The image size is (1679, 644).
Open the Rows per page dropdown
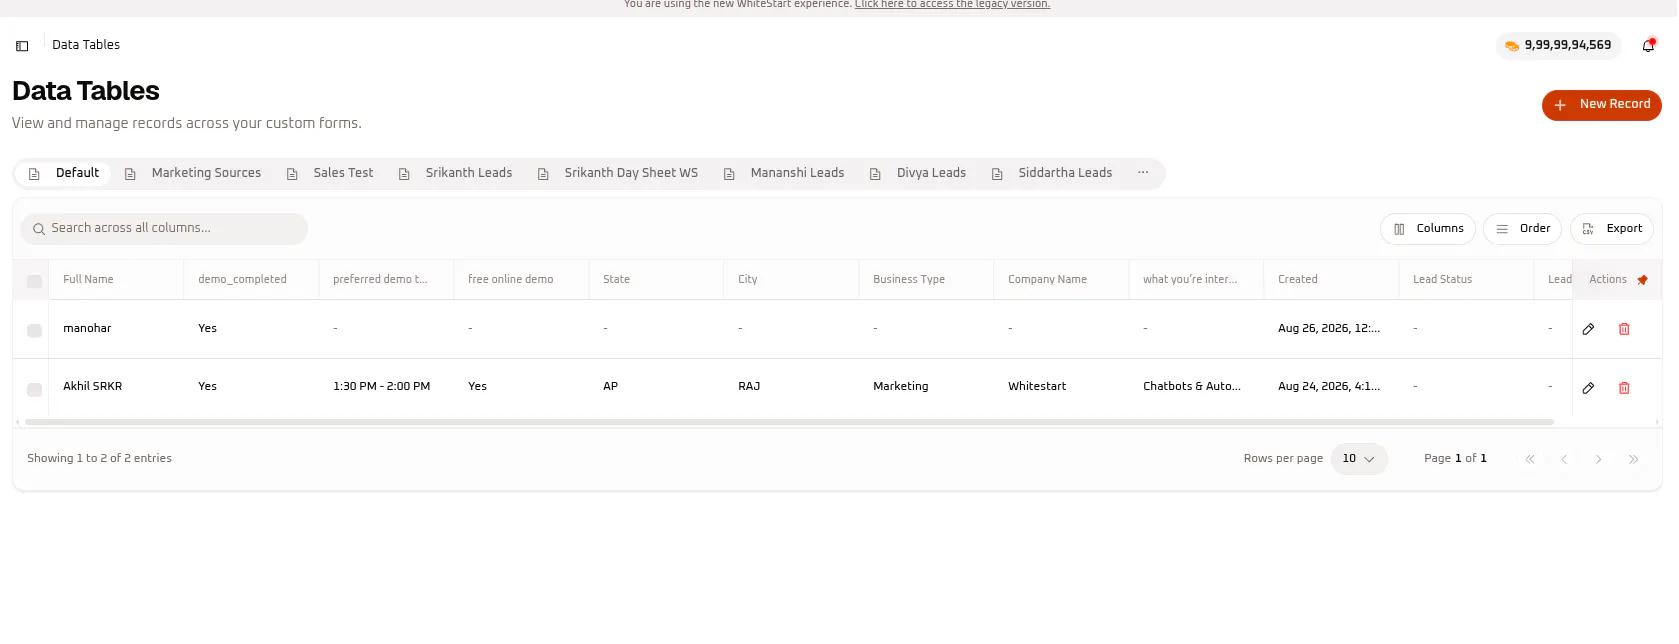tap(1359, 459)
